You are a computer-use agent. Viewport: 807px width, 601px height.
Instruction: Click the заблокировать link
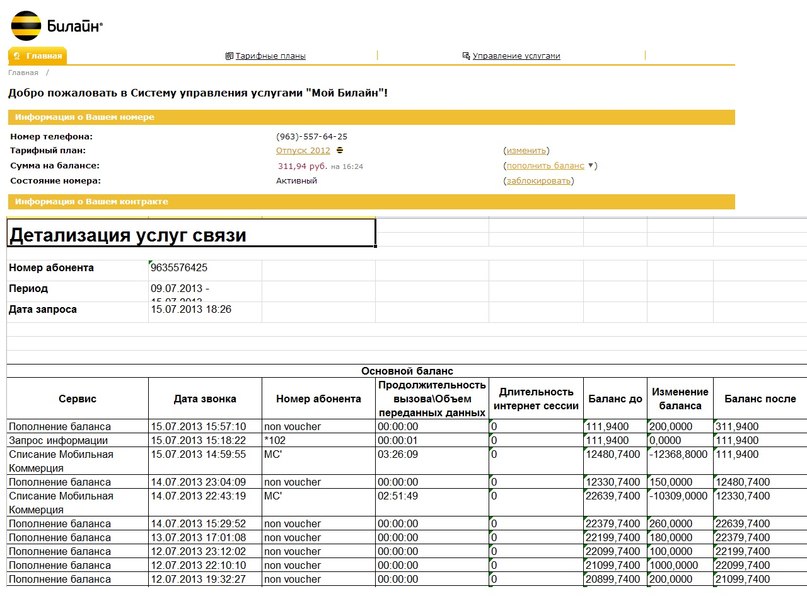(x=538, y=181)
